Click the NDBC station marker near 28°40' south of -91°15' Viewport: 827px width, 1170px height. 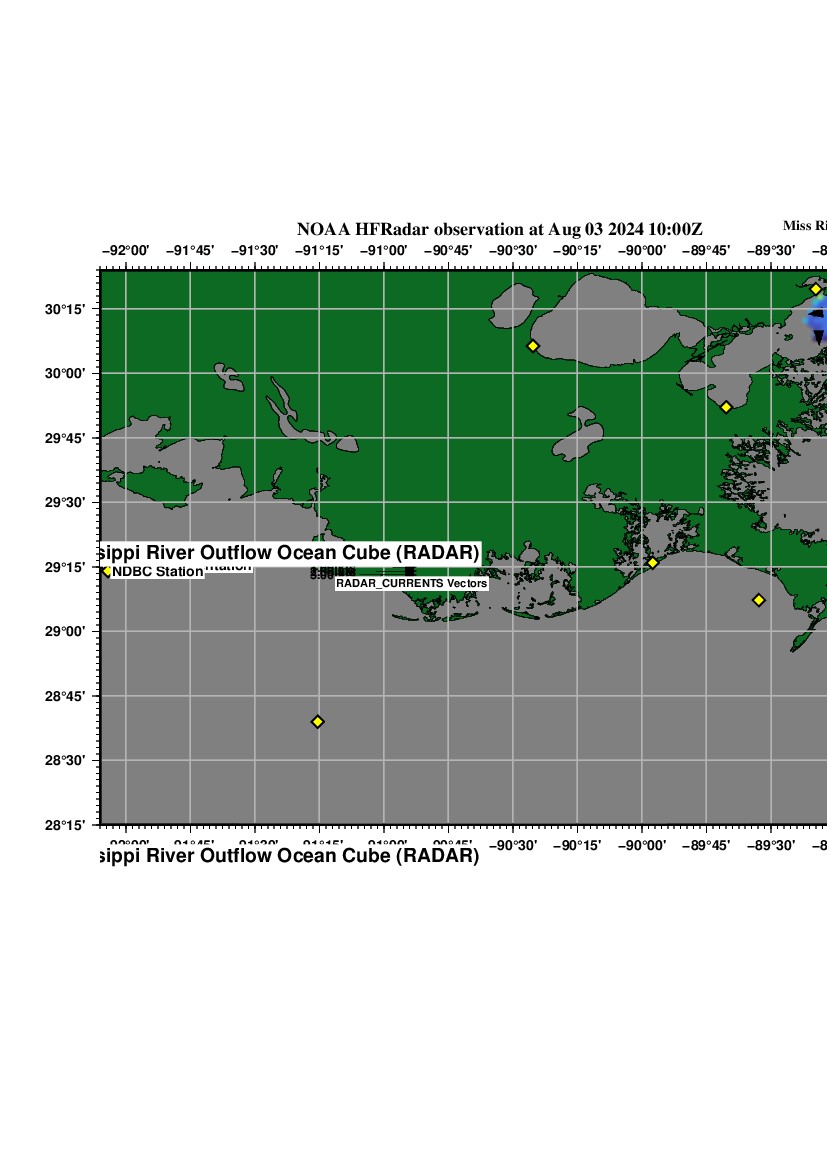318,721
